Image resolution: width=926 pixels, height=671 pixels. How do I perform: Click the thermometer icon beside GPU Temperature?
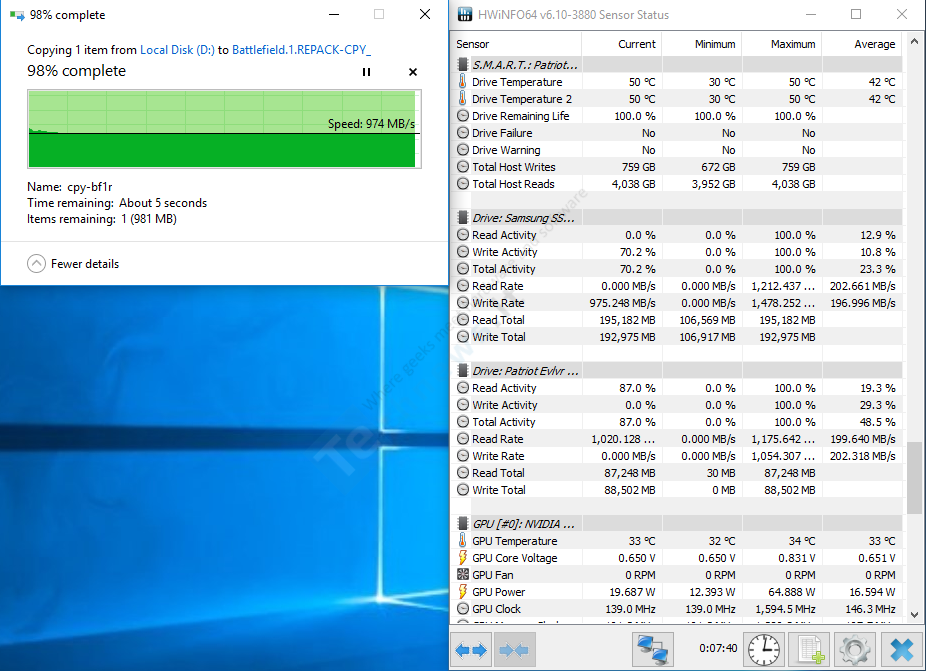coord(463,540)
